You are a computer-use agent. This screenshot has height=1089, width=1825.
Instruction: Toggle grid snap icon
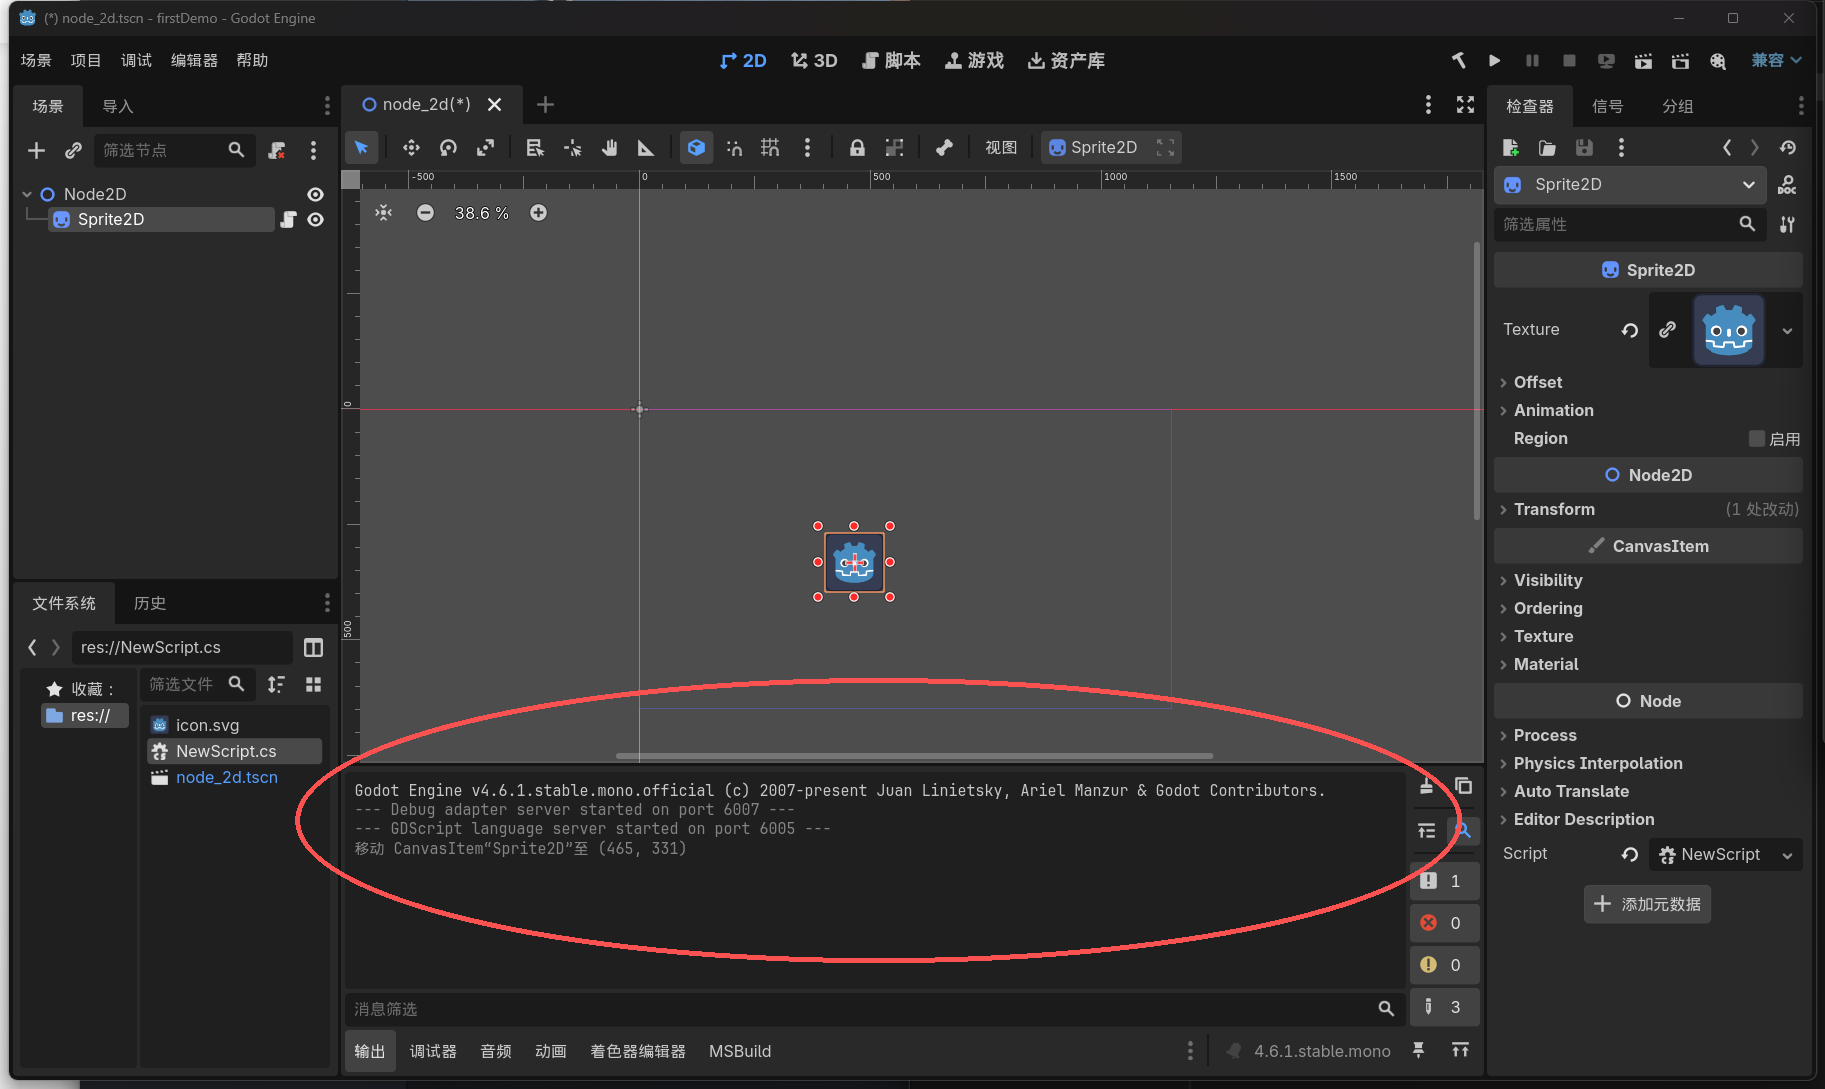click(x=770, y=148)
